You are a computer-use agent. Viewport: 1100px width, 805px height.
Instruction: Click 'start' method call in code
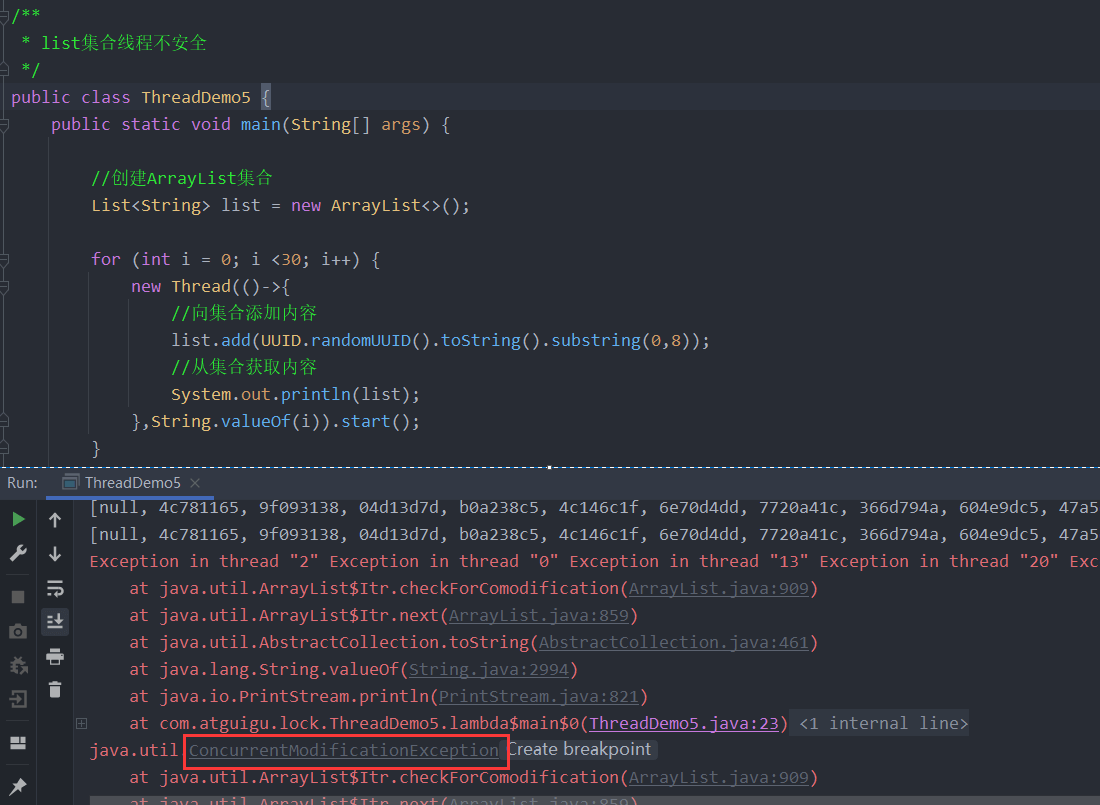click(365, 422)
